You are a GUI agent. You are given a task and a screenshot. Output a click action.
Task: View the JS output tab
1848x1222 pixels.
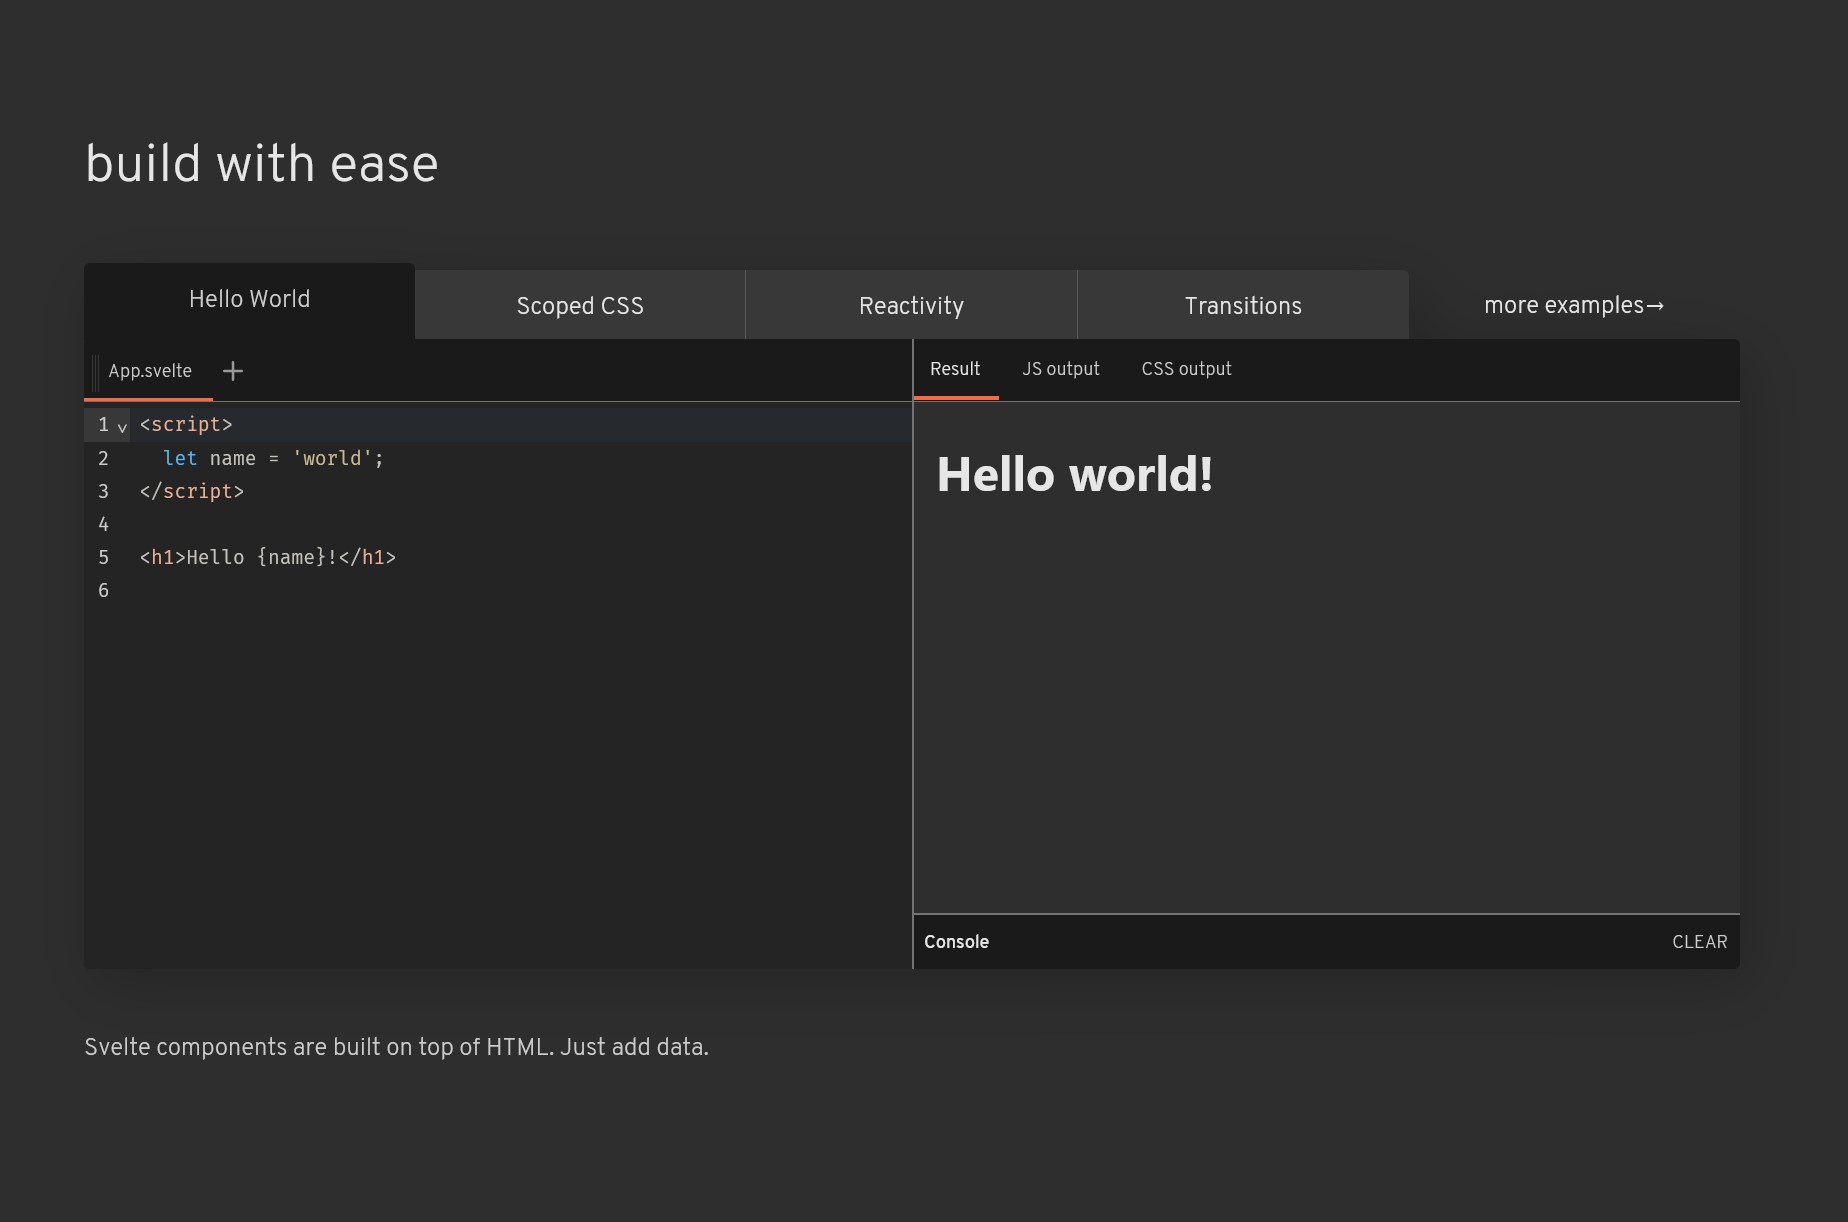tap(1060, 369)
